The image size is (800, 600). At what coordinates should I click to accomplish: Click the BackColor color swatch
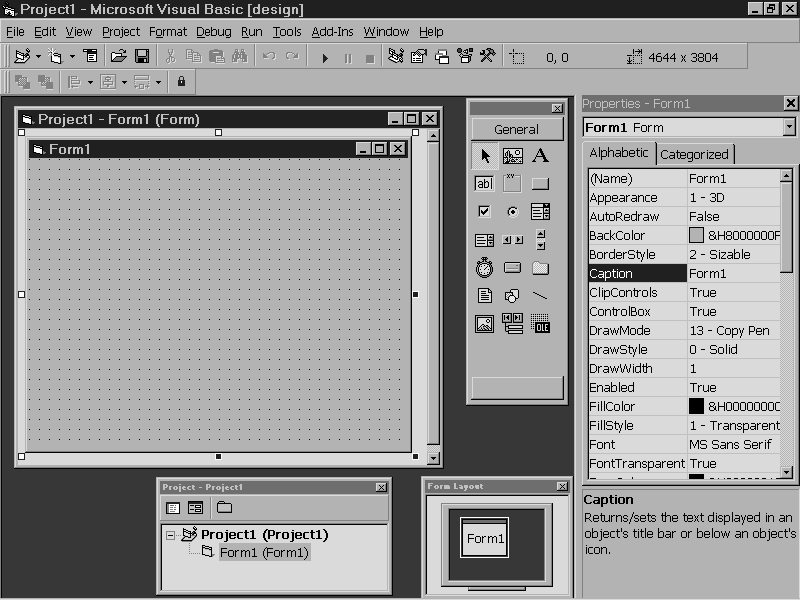tap(696, 235)
